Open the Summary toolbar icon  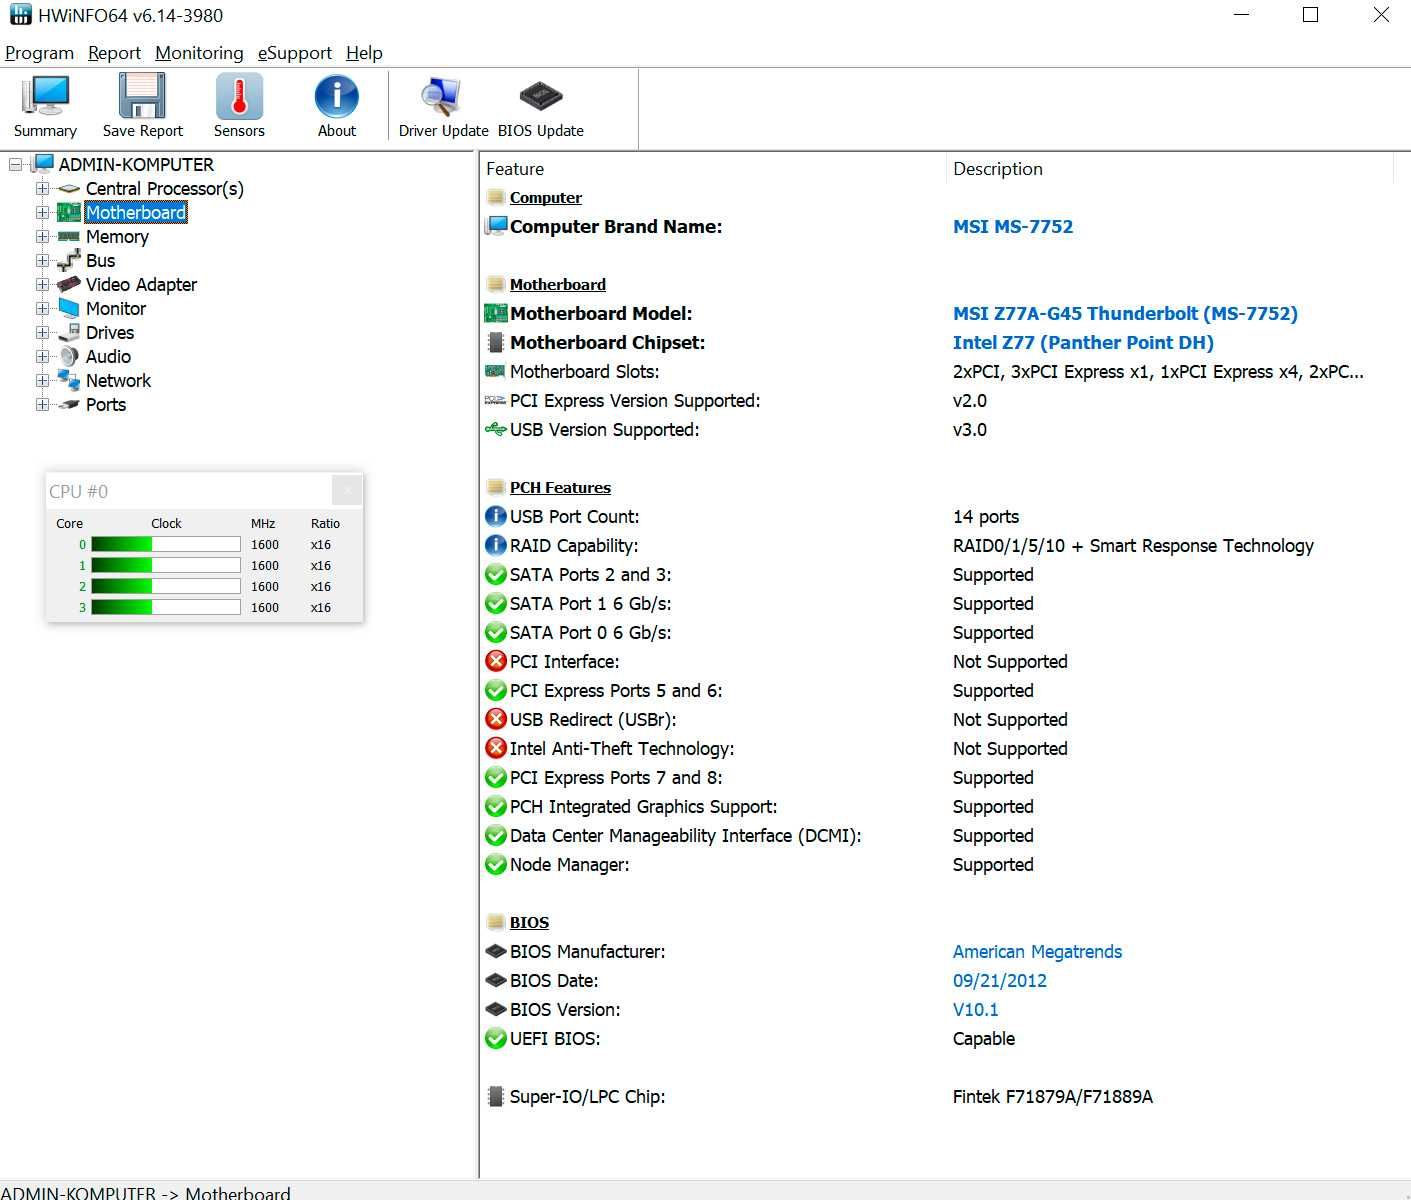click(45, 106)
